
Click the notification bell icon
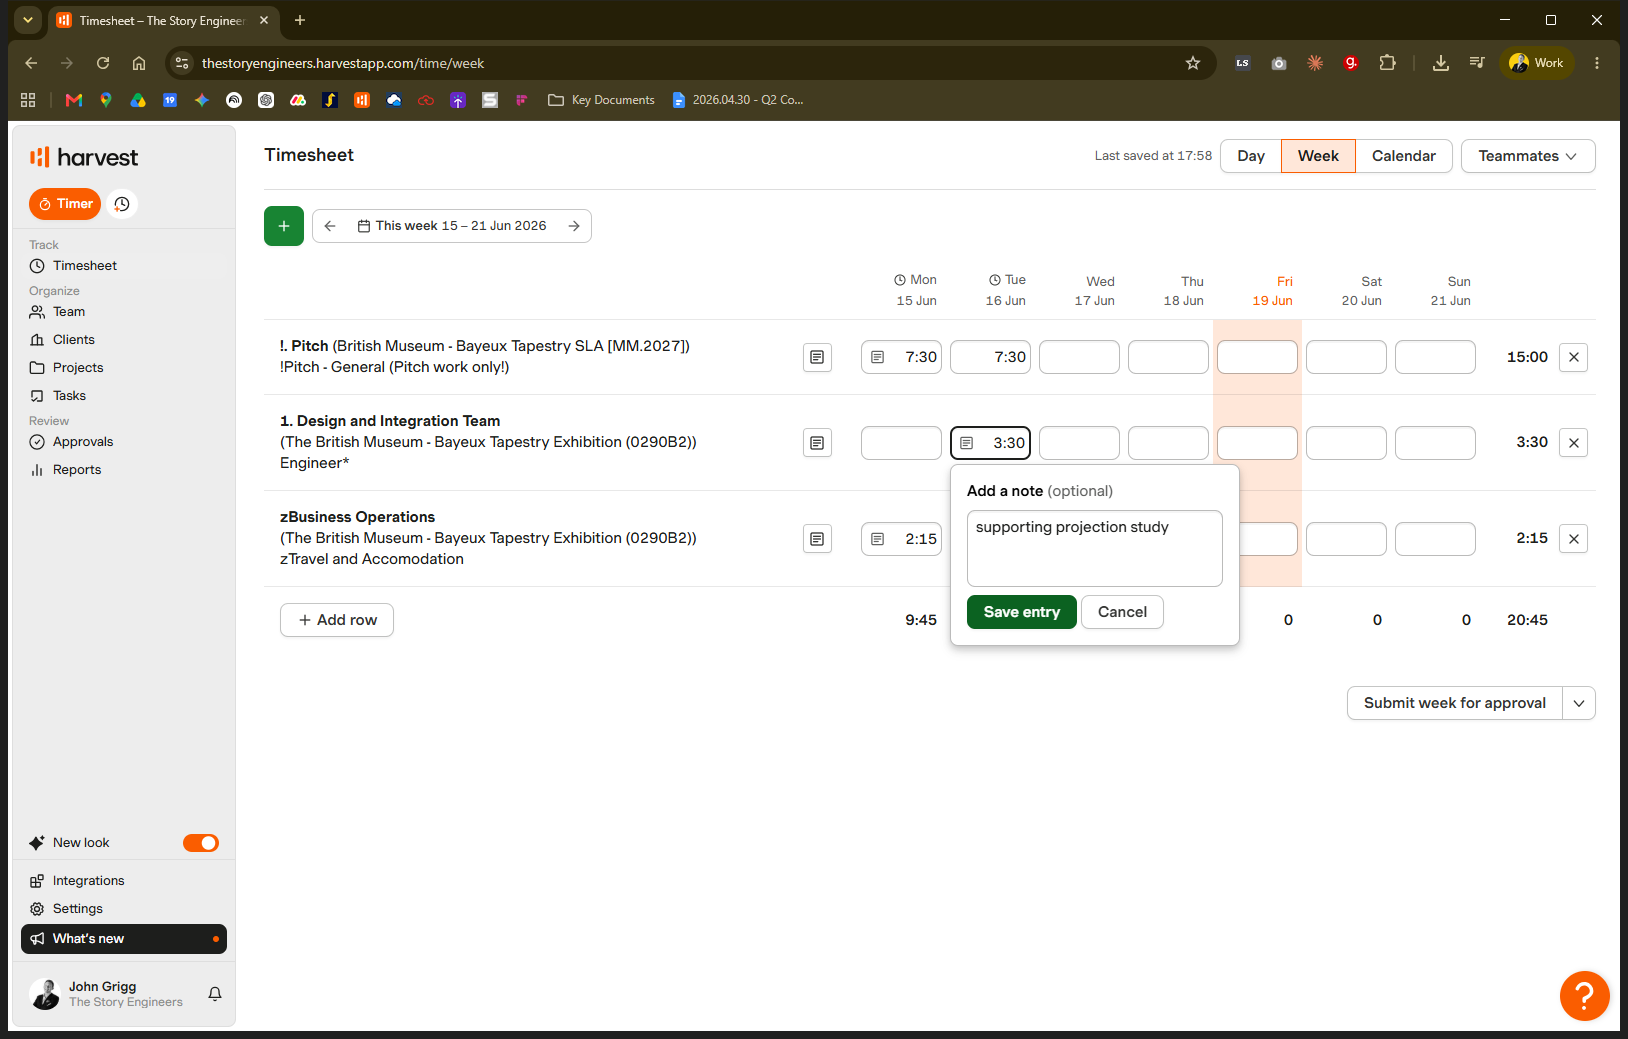click(214, 994)
